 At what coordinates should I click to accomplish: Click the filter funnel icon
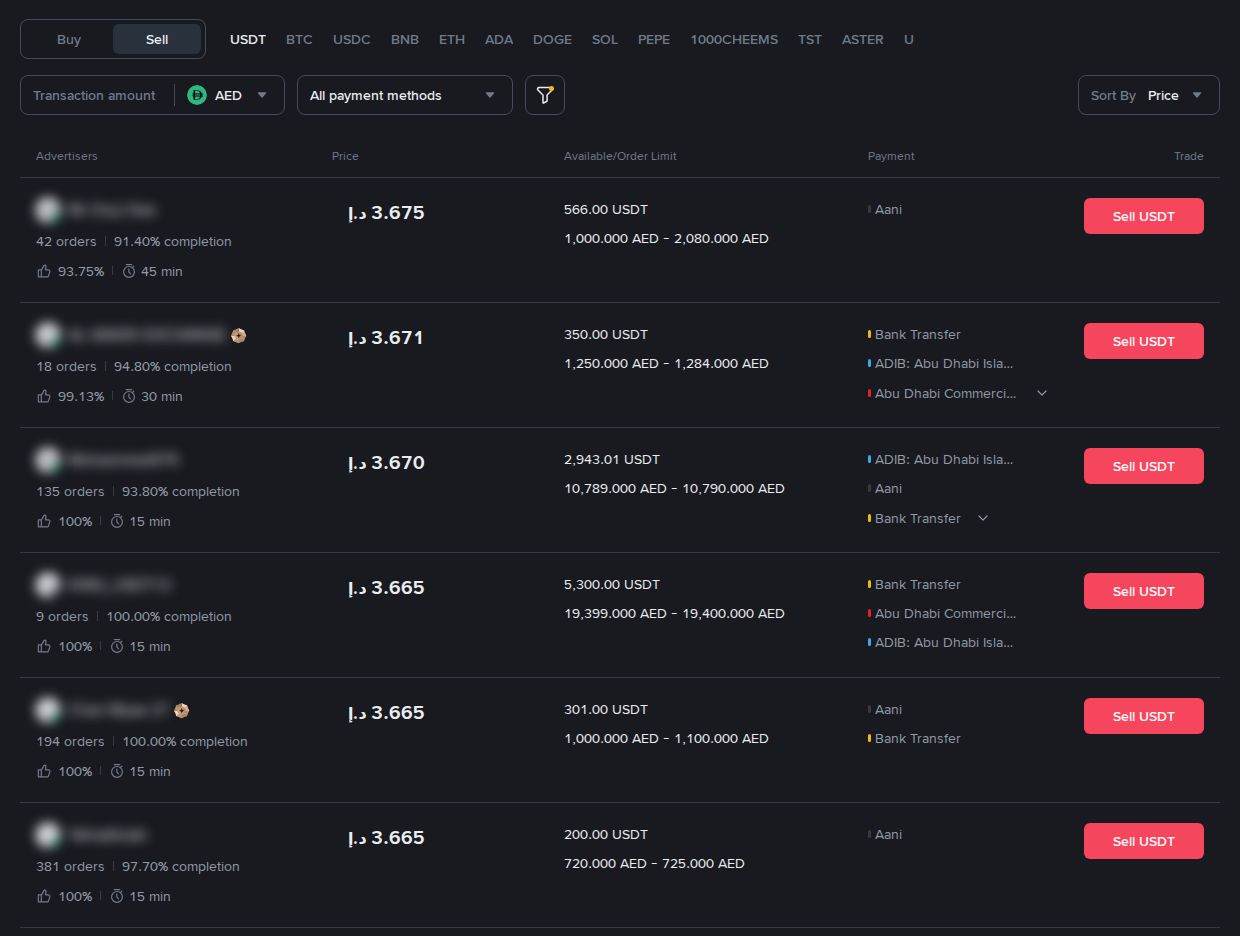pyautogui.click(x=544, y=95)
